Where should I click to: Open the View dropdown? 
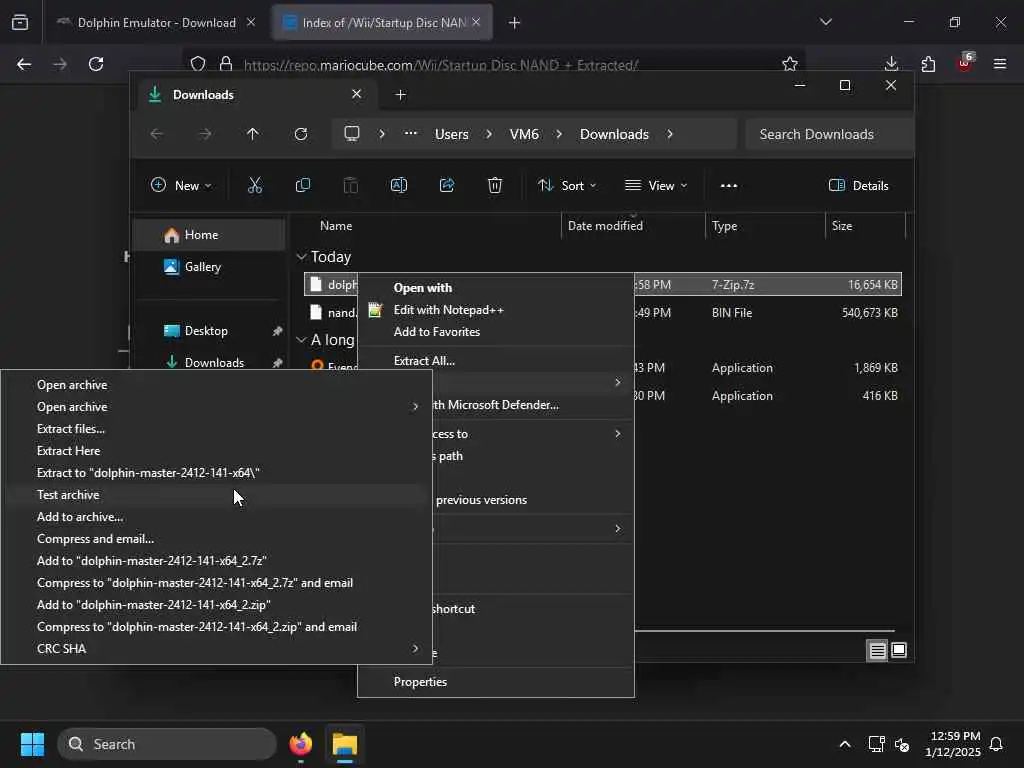pos(656,185)
